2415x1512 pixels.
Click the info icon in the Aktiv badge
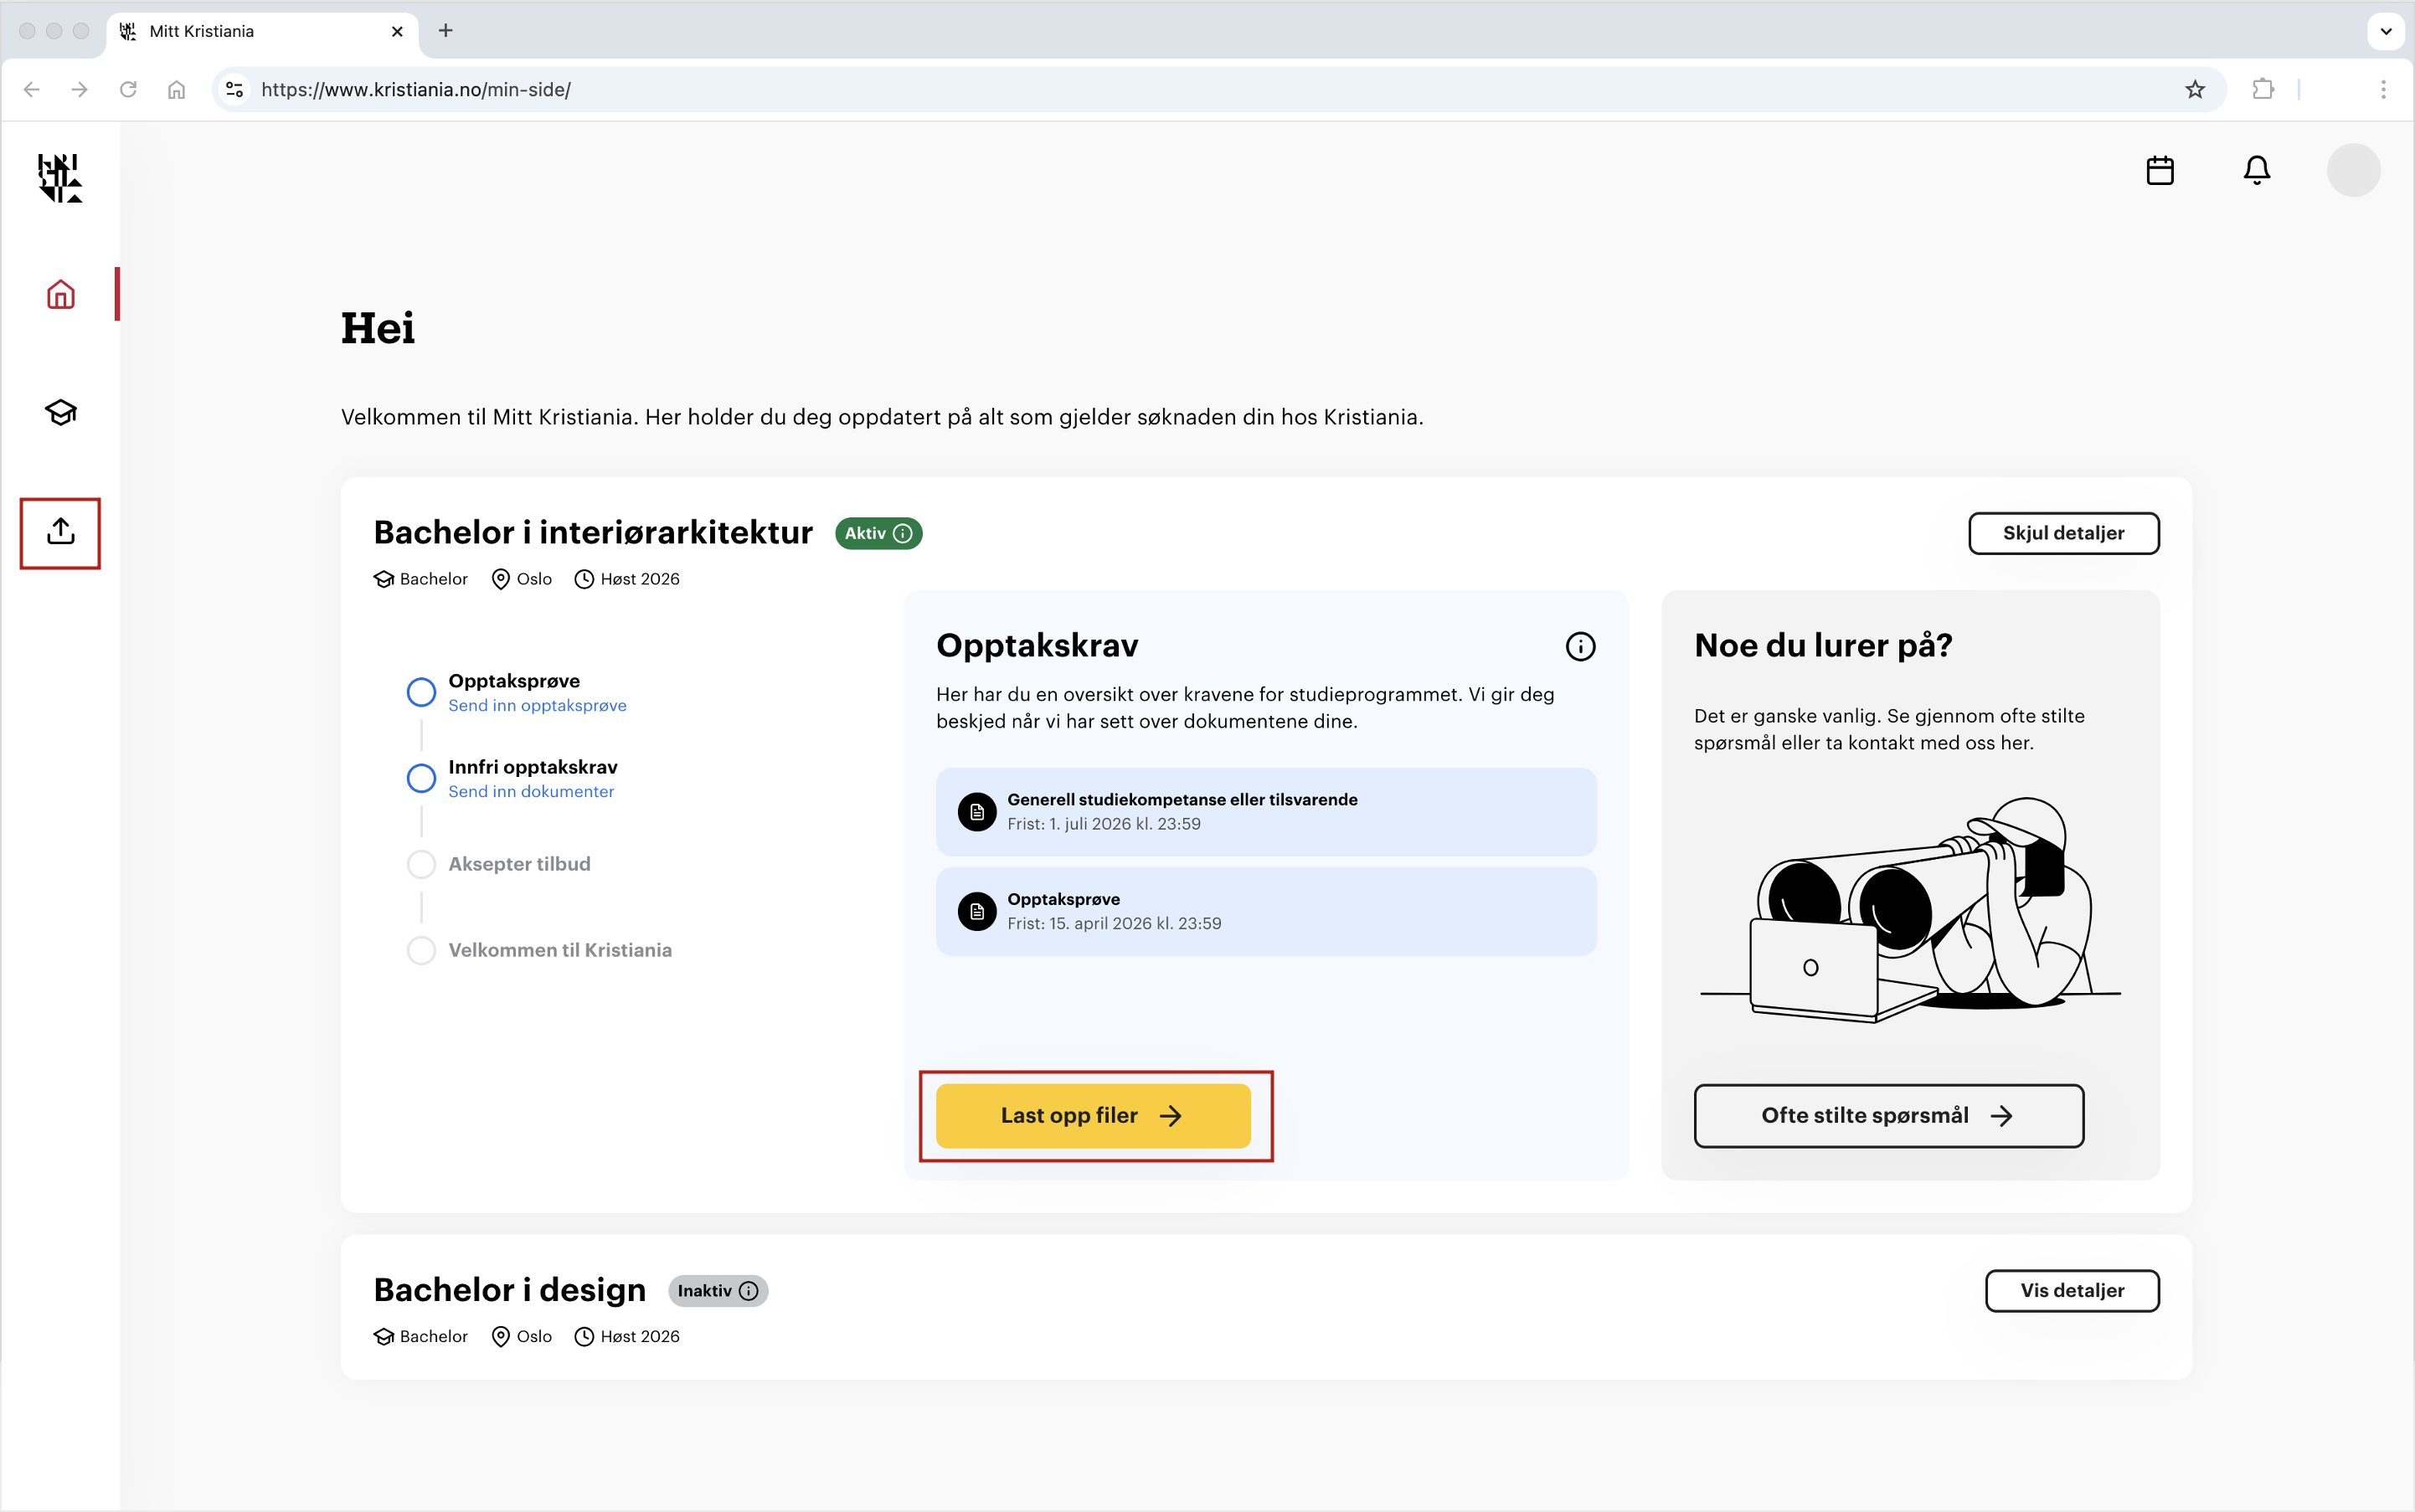(903, 533)
